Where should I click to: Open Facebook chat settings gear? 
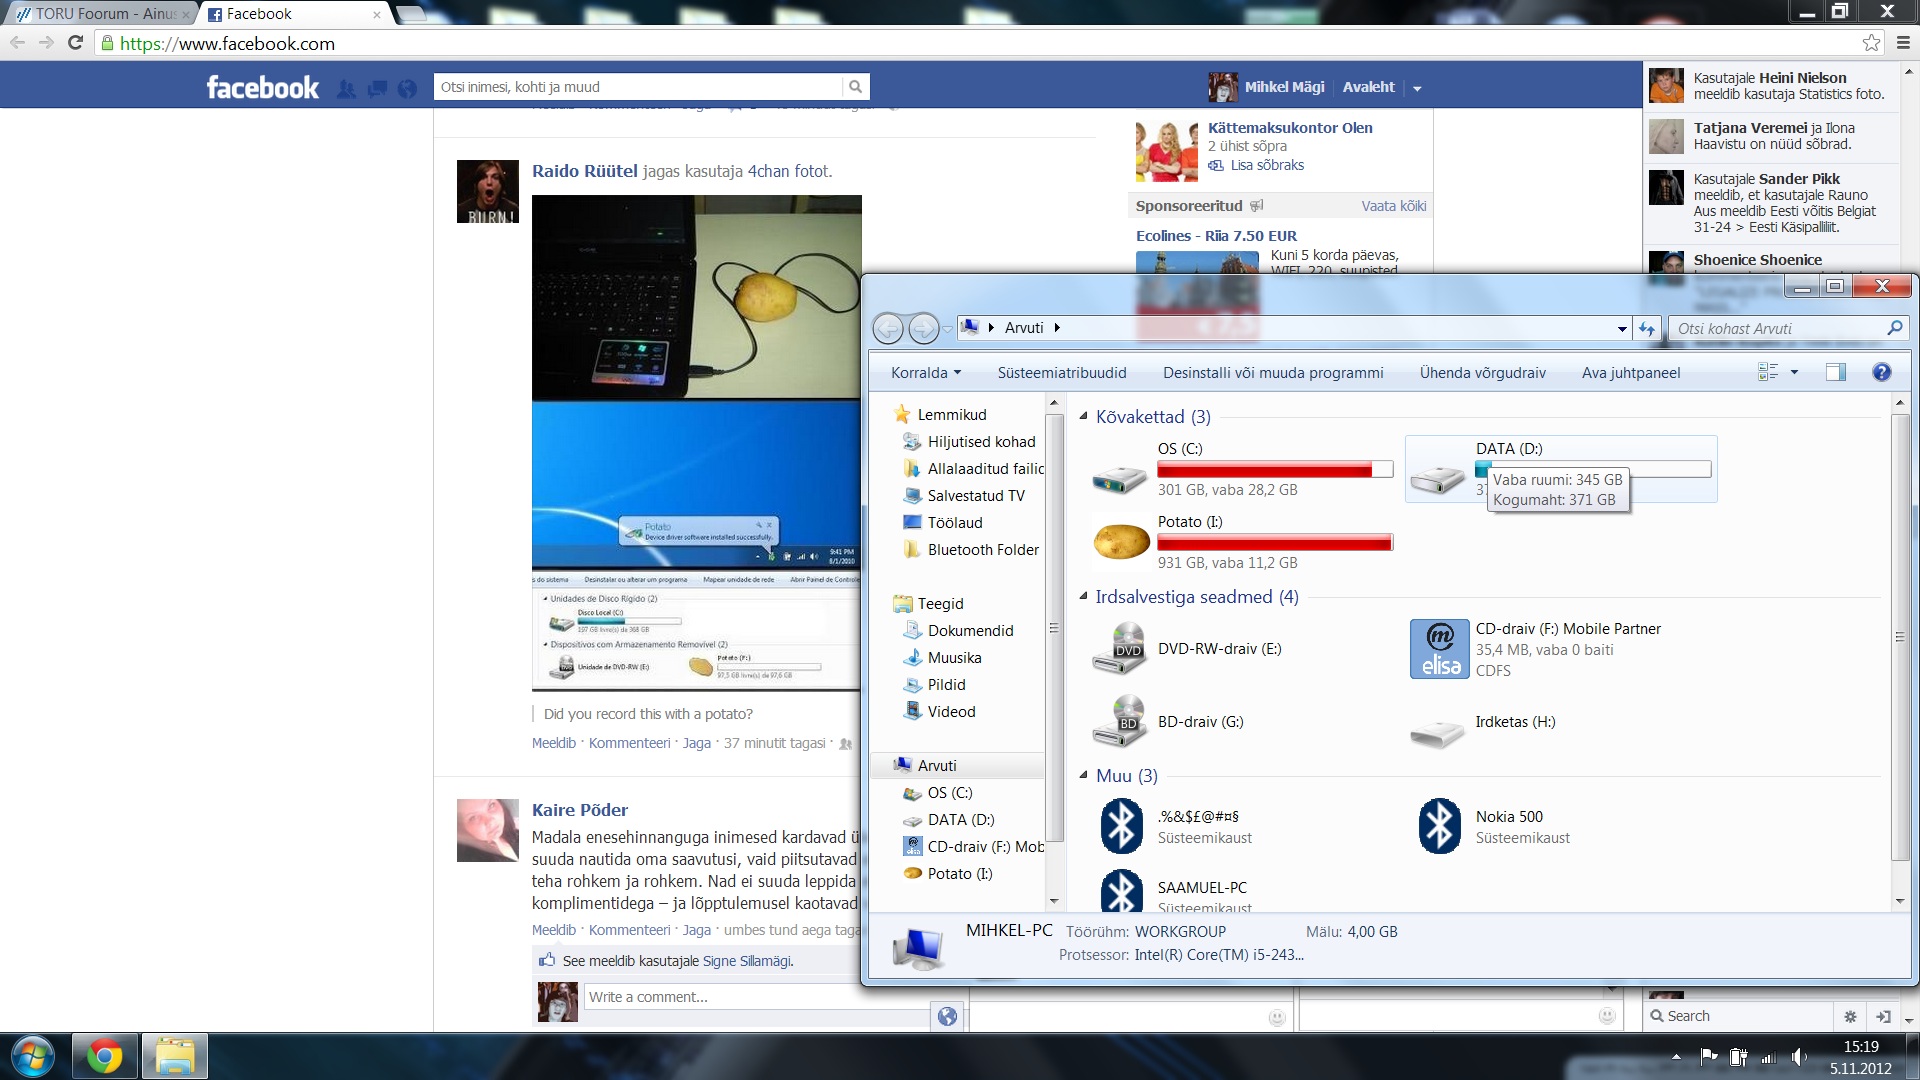click(1850, 1016)
